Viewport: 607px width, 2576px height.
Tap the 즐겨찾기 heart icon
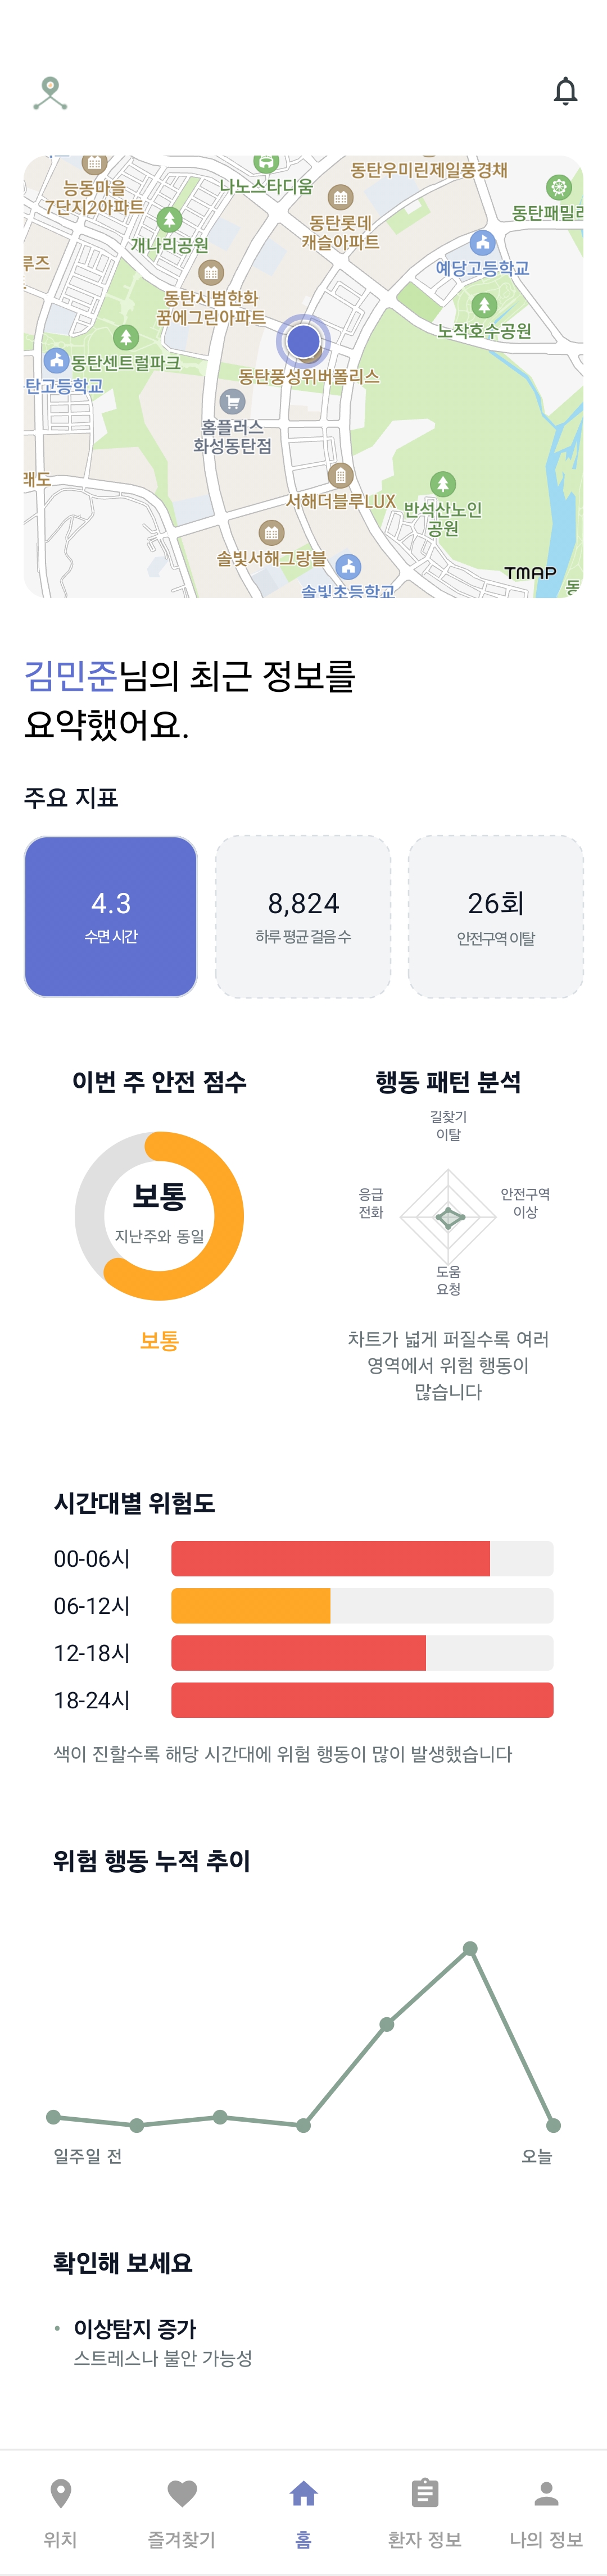tap(182, 2493)
